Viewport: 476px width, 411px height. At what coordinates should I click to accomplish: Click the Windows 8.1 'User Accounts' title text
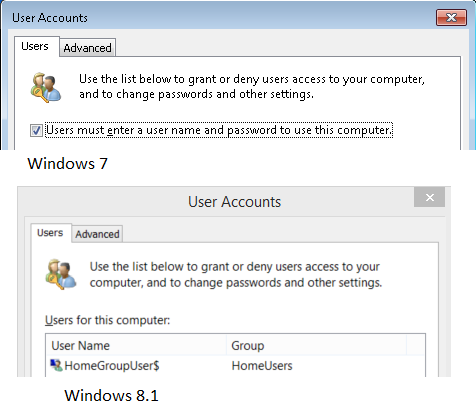234,202
